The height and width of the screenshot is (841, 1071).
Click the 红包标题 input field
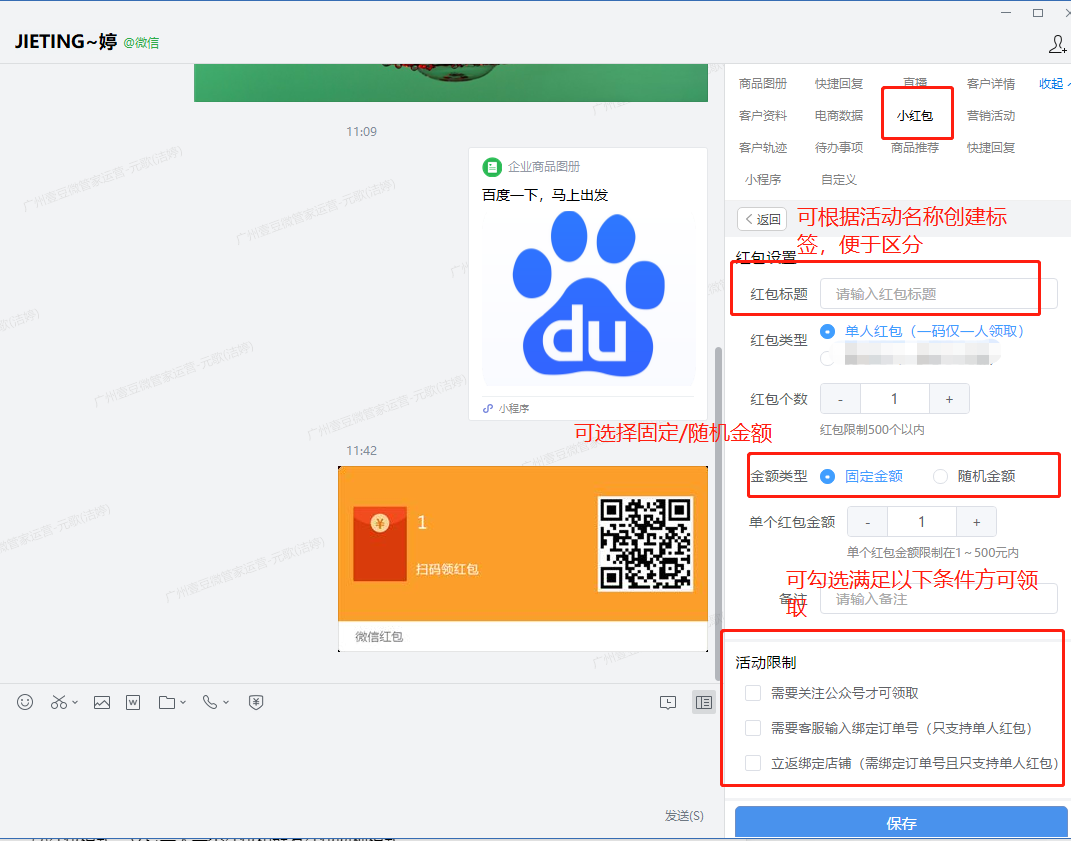(x=935, y=294)
